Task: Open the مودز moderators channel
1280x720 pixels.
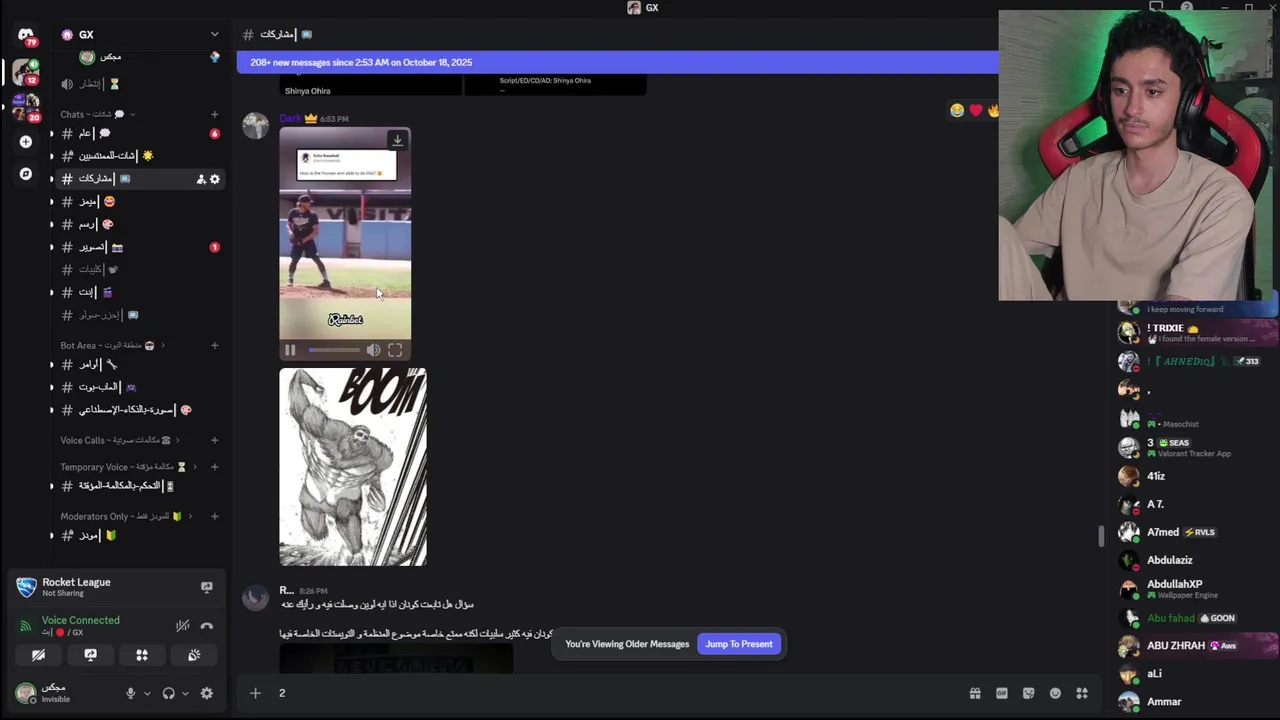Action: pyautogui.click(x=138, y=535)
